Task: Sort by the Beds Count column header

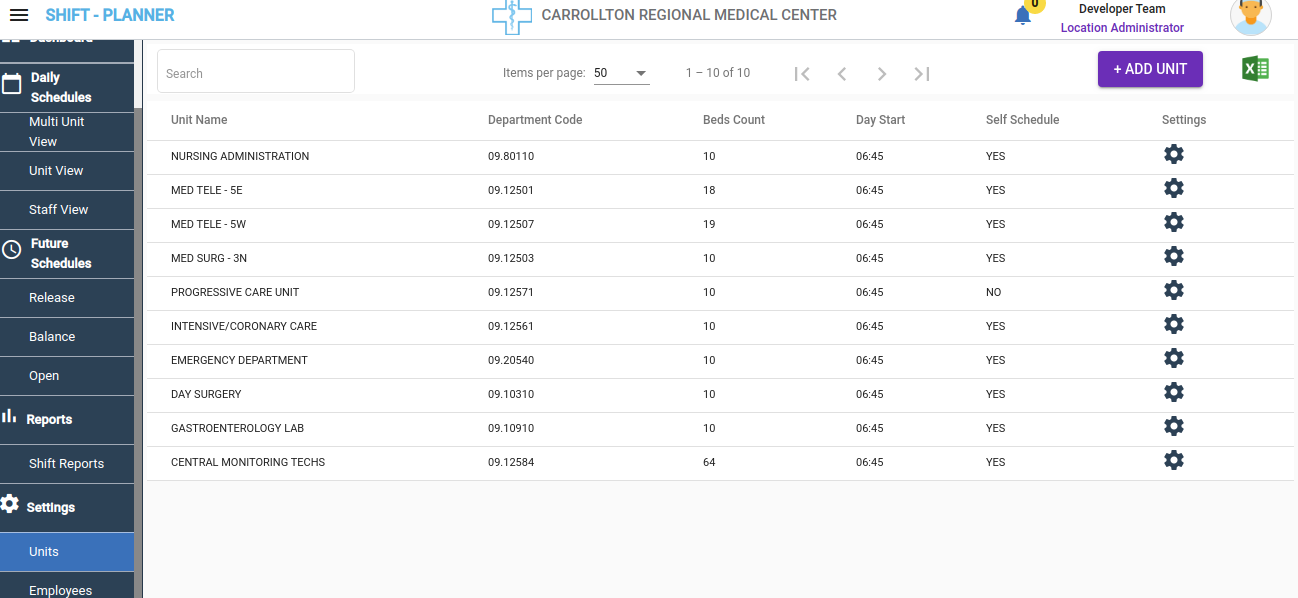Action: point(733,120)
